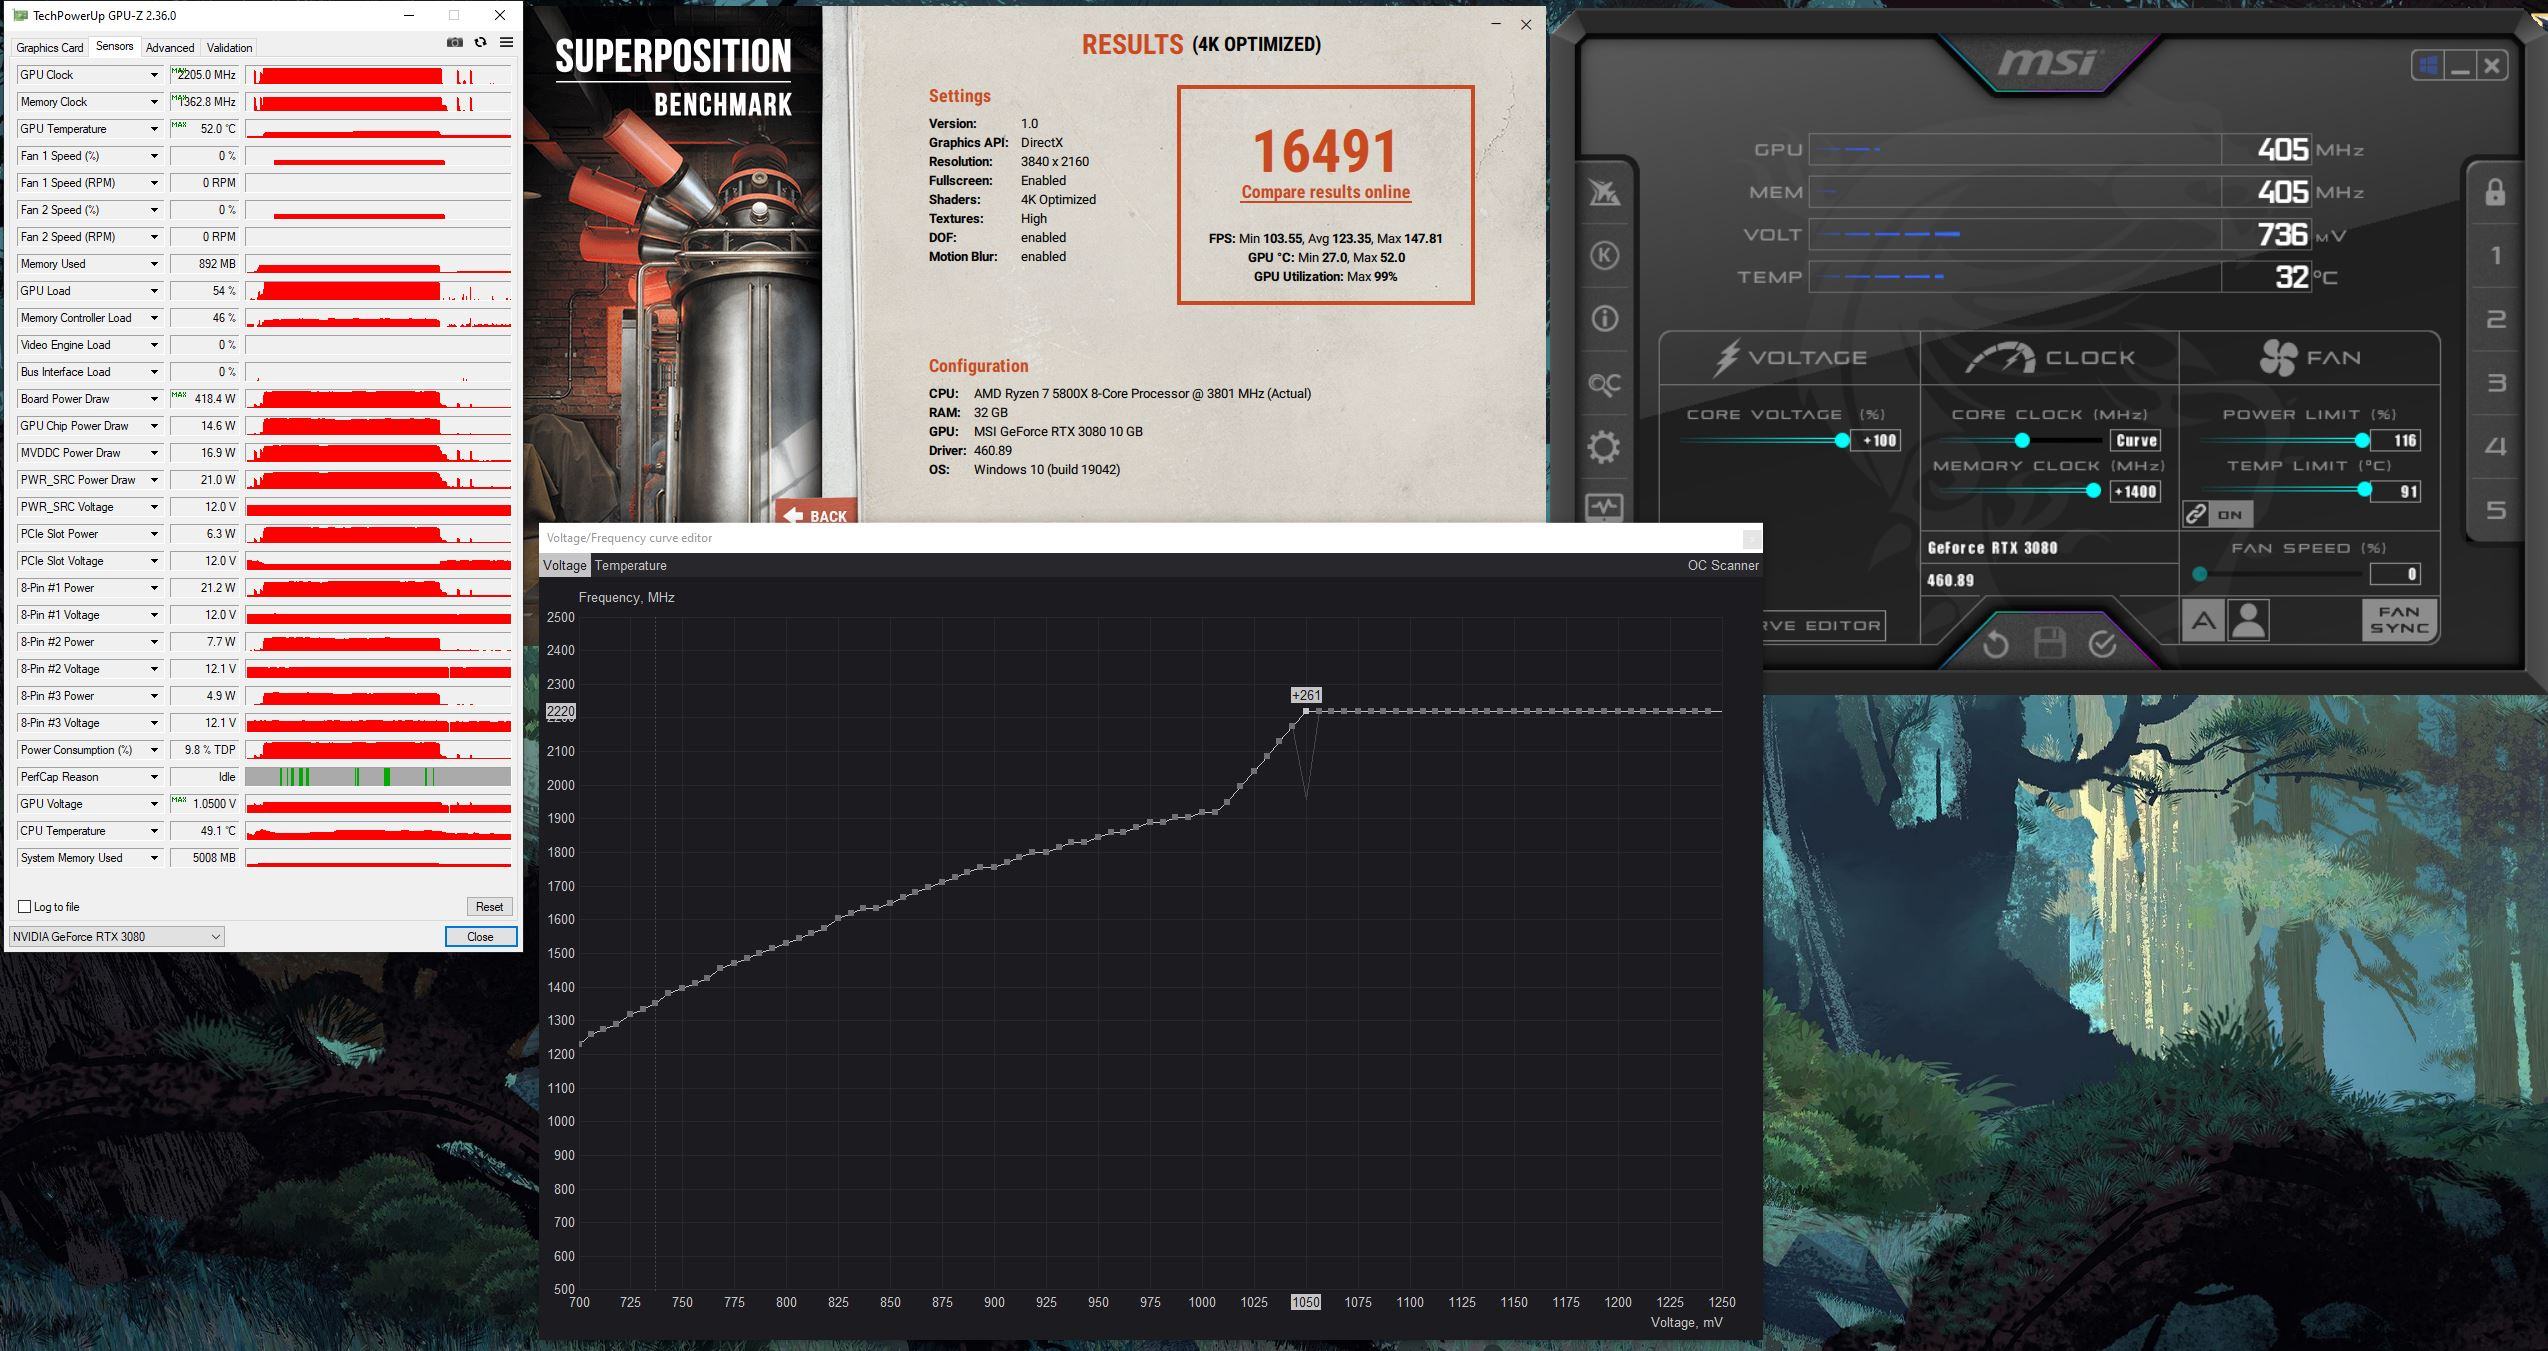The height and width of the screenshot is (1351, 2548).
Task: Open Curve Editor button in Afterburner
Action: pyautogui.click(x=1824, y=626)
